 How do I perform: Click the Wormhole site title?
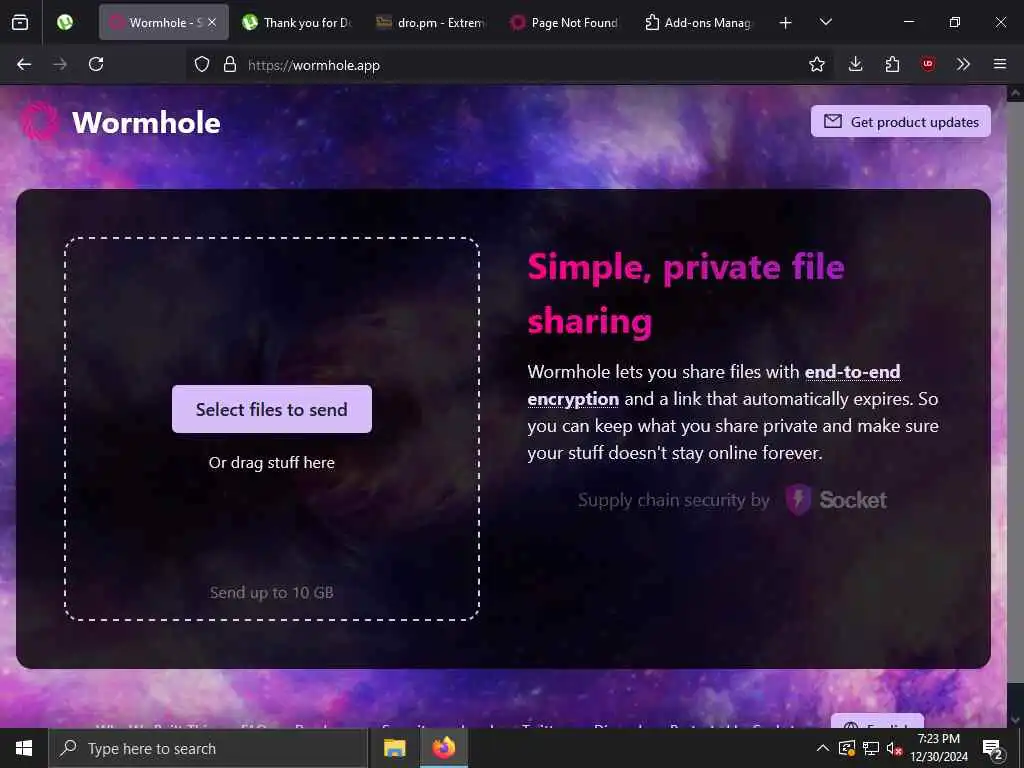click(x=146, y=123)
